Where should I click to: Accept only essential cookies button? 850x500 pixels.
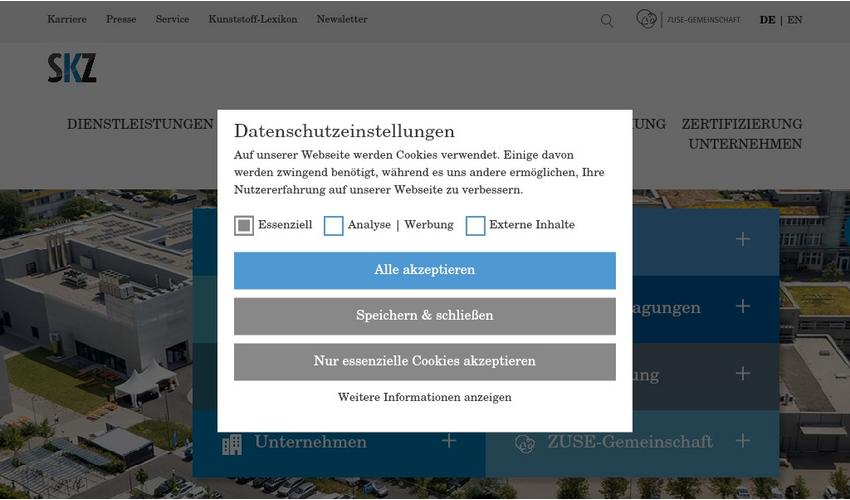coord(424,361)
